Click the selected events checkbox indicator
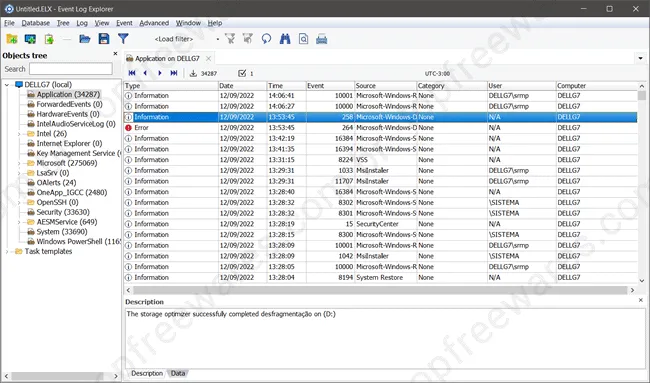650x383 pixels. 242,73
